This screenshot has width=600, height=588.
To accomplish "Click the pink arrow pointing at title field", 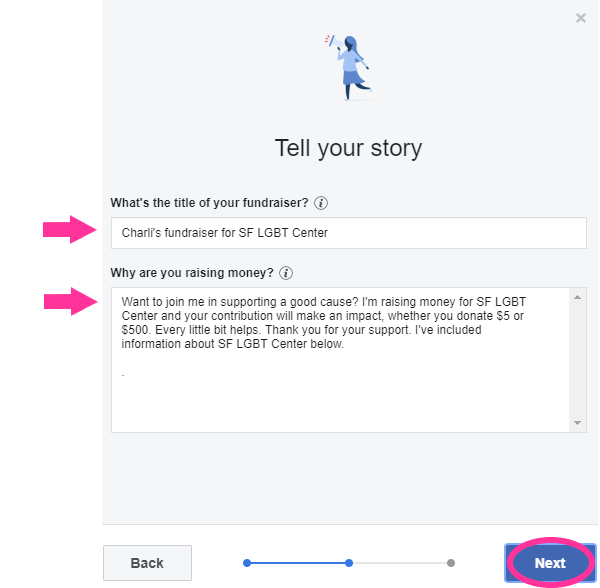I will click(69, 230).
